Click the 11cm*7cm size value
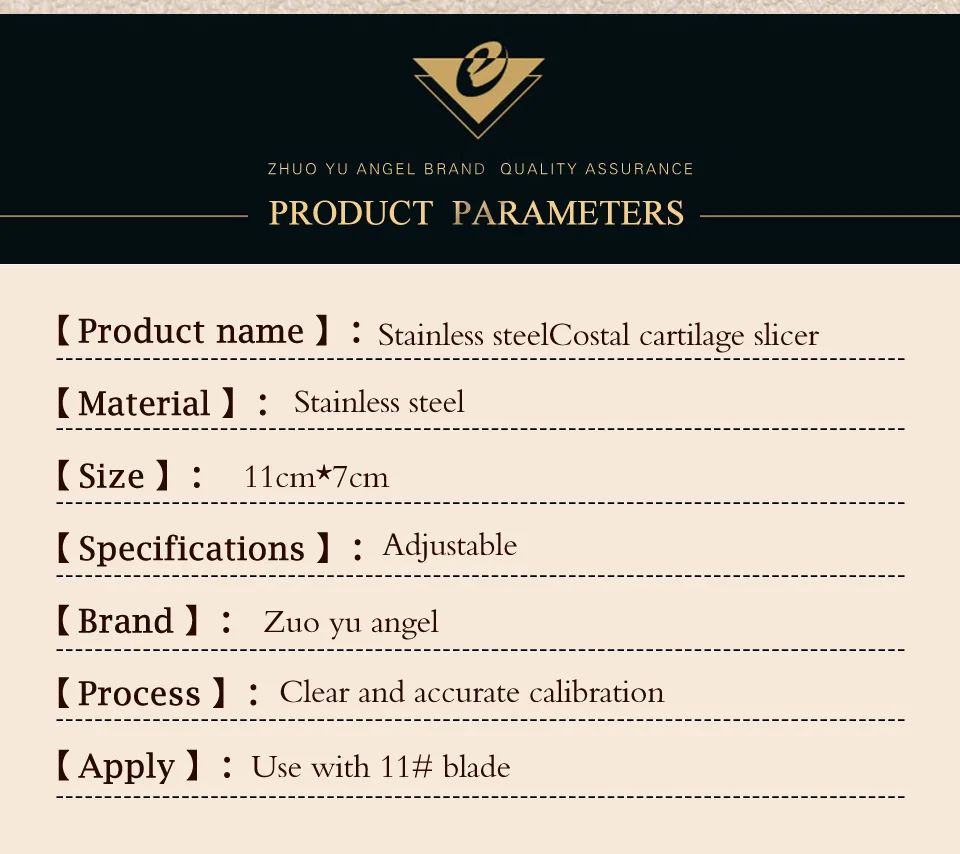 pos(316,477)
